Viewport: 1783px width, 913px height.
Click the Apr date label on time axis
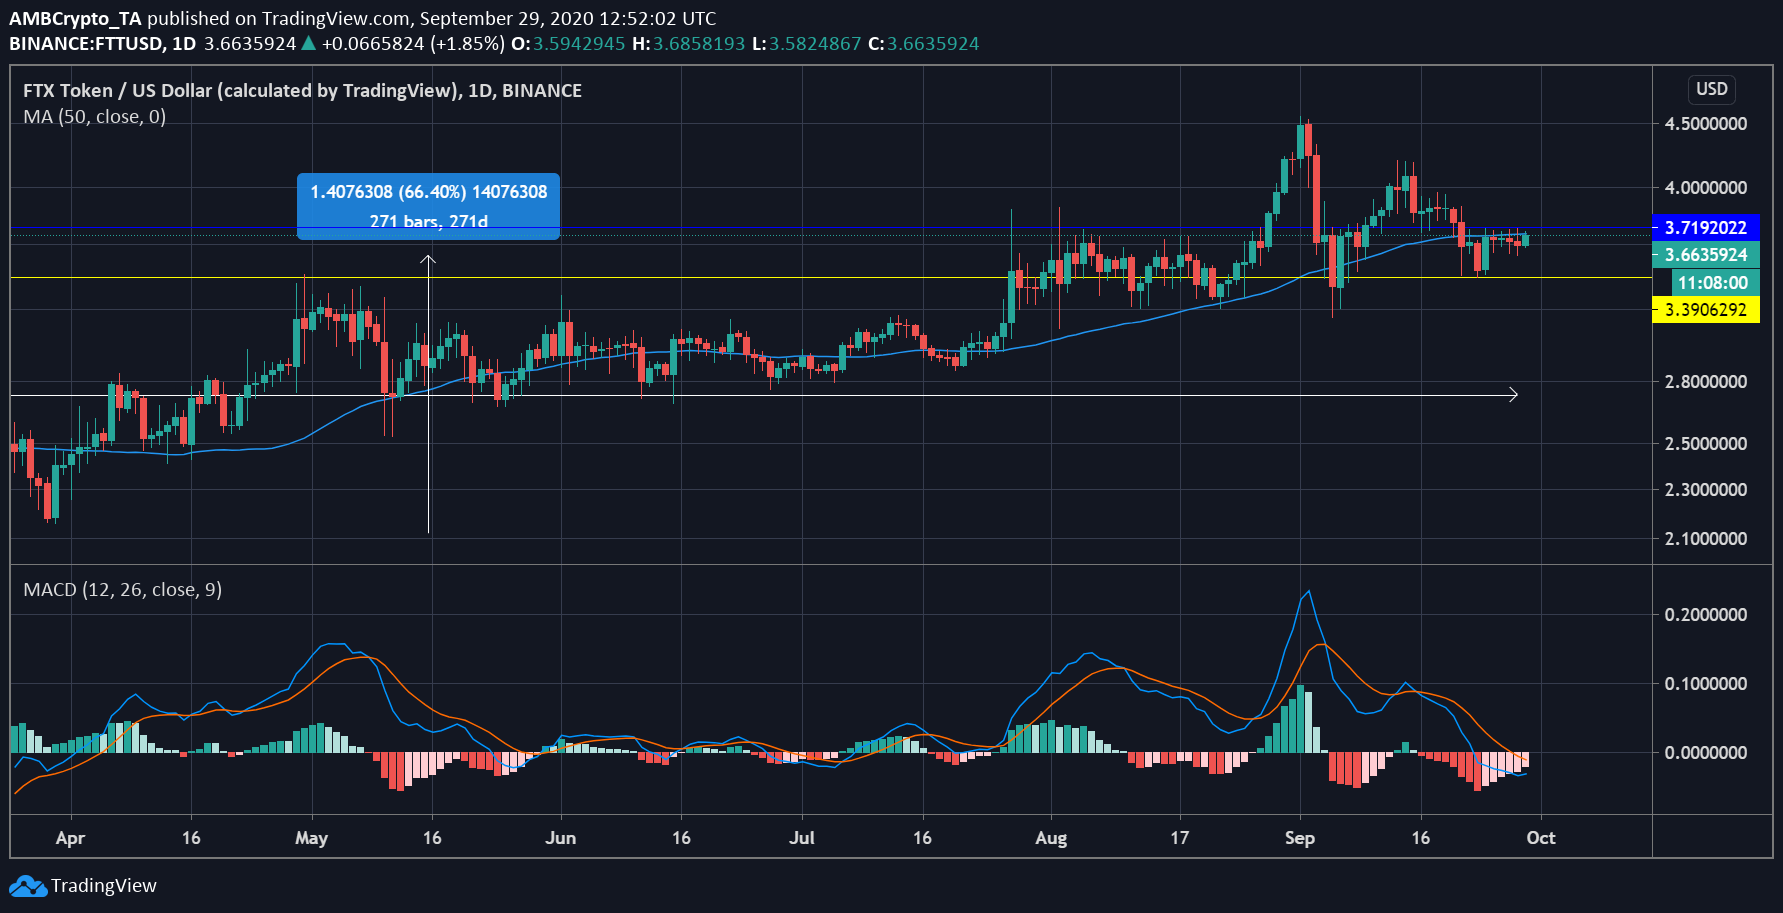(70, 838)
